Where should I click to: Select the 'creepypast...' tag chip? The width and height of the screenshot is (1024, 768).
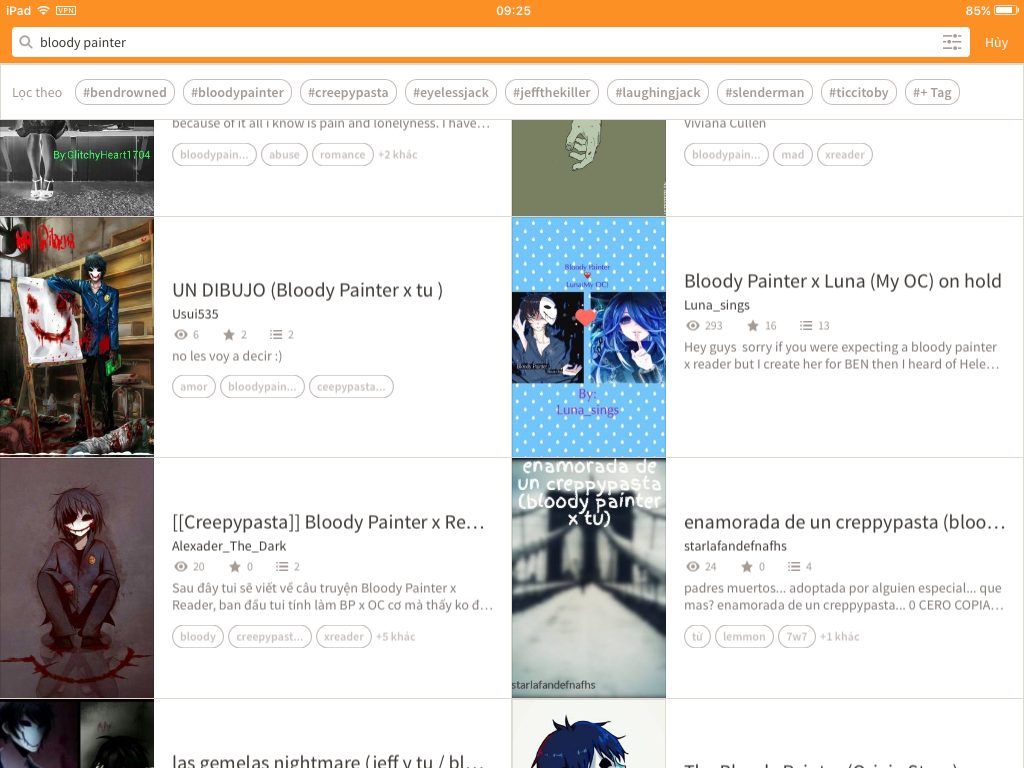(270, 636)
